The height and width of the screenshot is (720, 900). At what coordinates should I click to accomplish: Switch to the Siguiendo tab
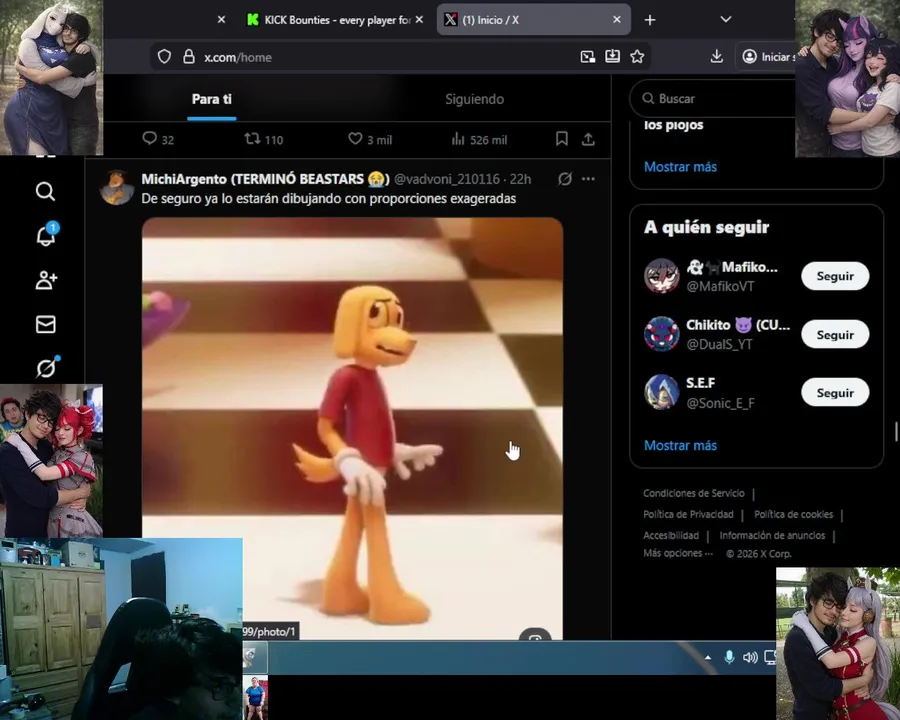[475, 99]
